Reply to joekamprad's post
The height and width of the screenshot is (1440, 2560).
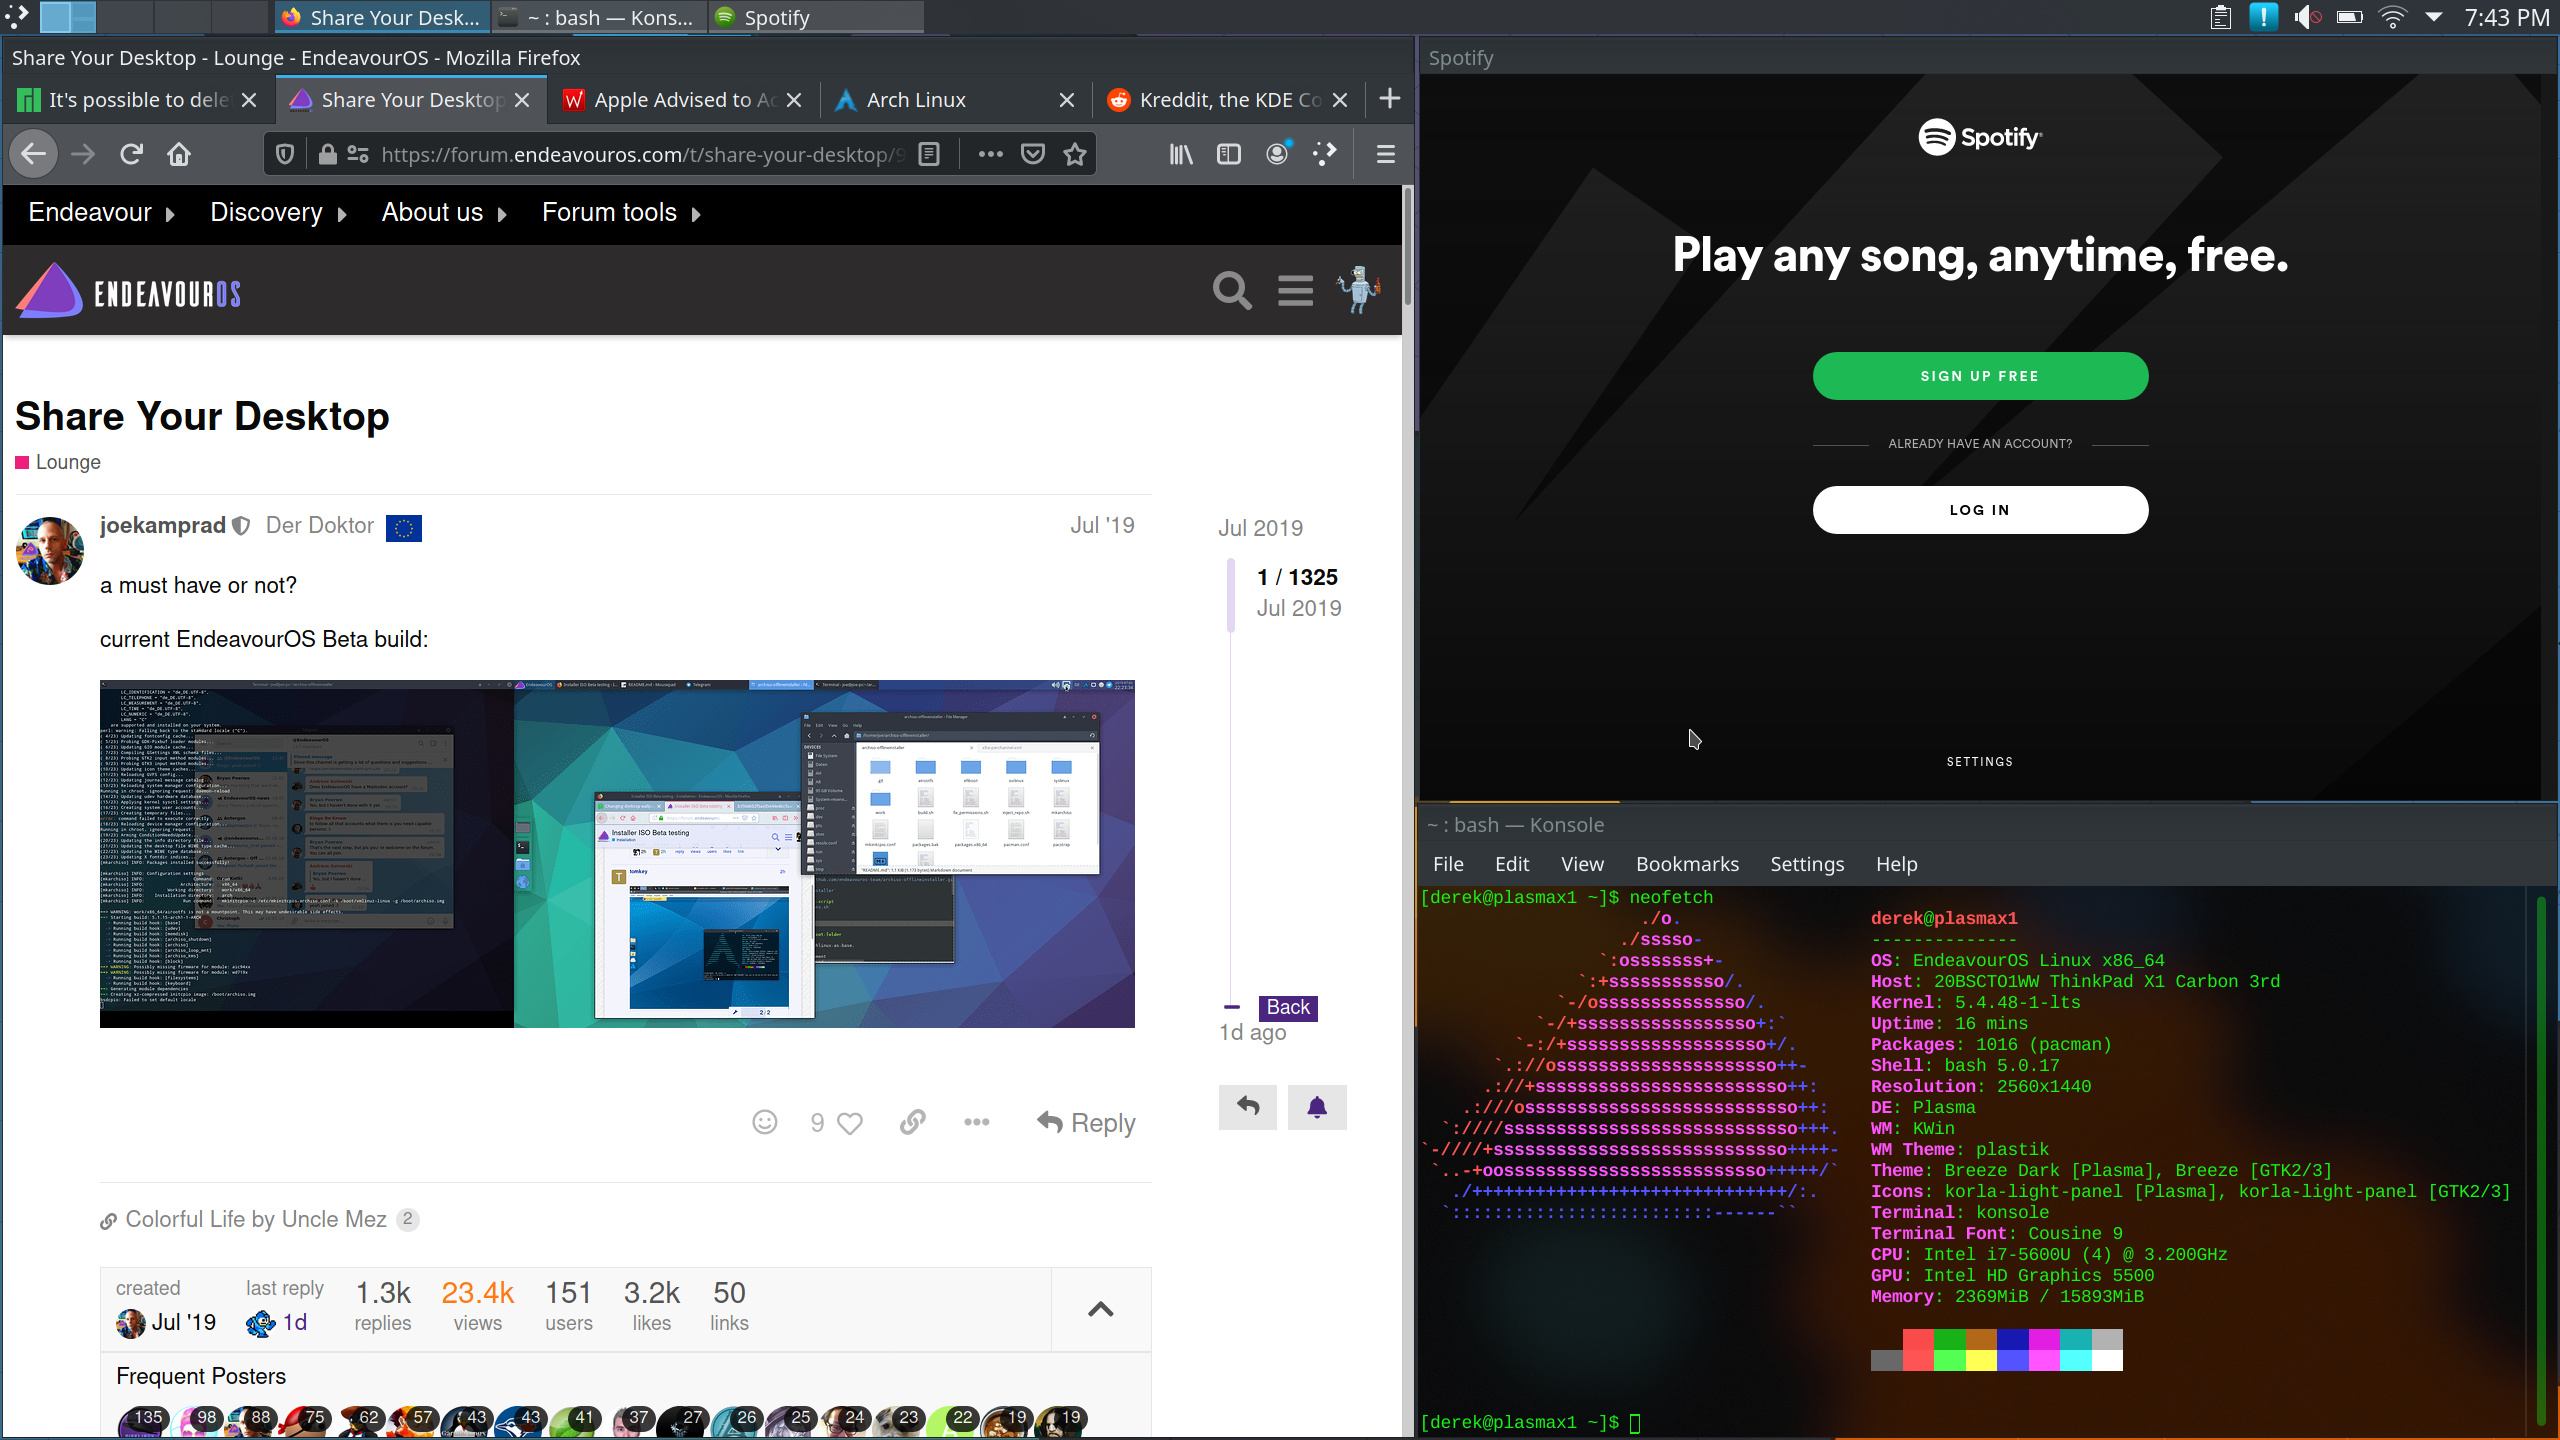(1086, 1123)
